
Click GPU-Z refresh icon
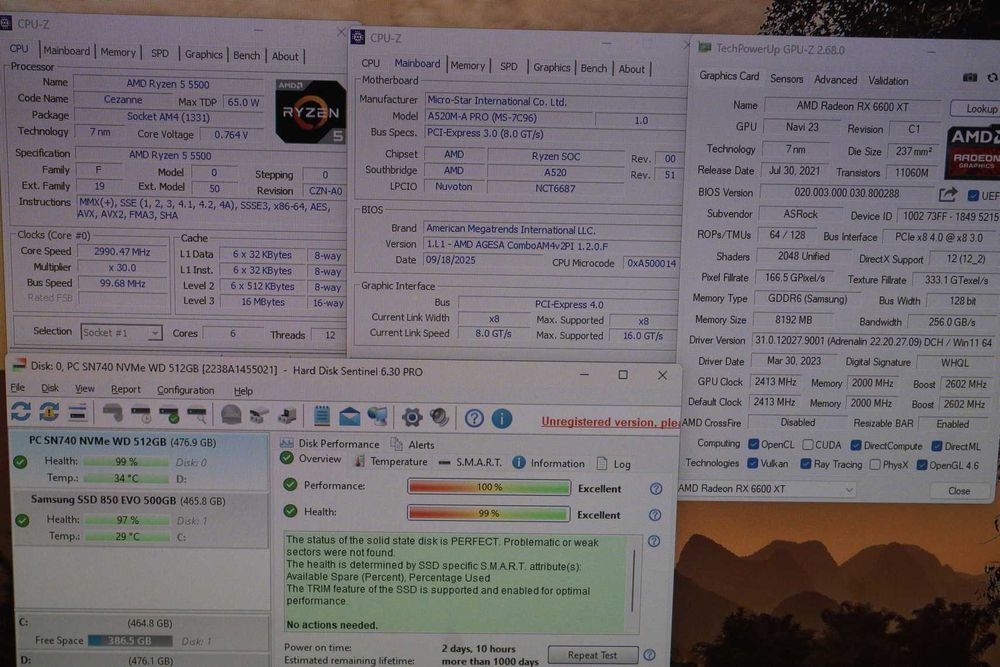point(992,78)
